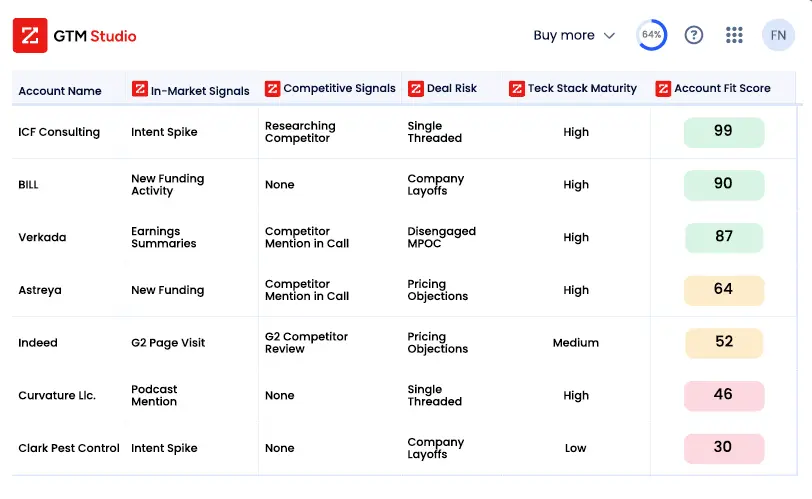Open the Indeed account
812x499 pixels.
(38, 343)
